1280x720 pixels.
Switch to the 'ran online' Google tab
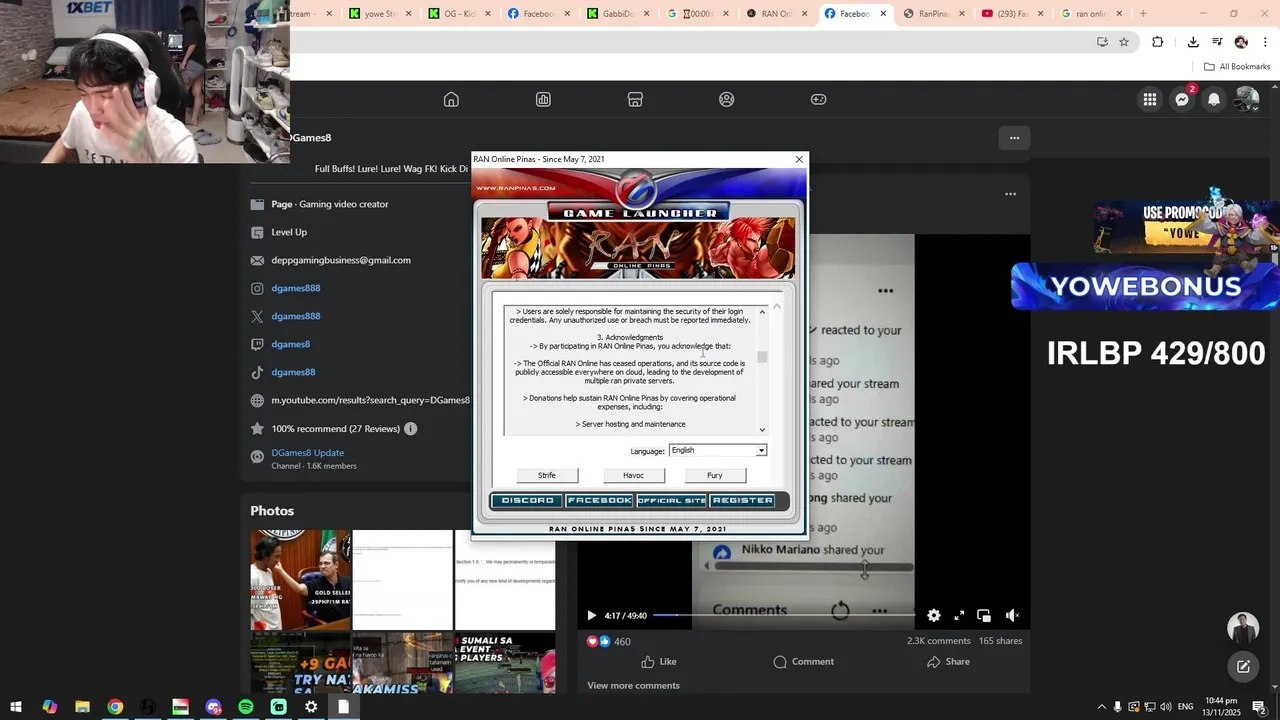tap(1091, 14)
